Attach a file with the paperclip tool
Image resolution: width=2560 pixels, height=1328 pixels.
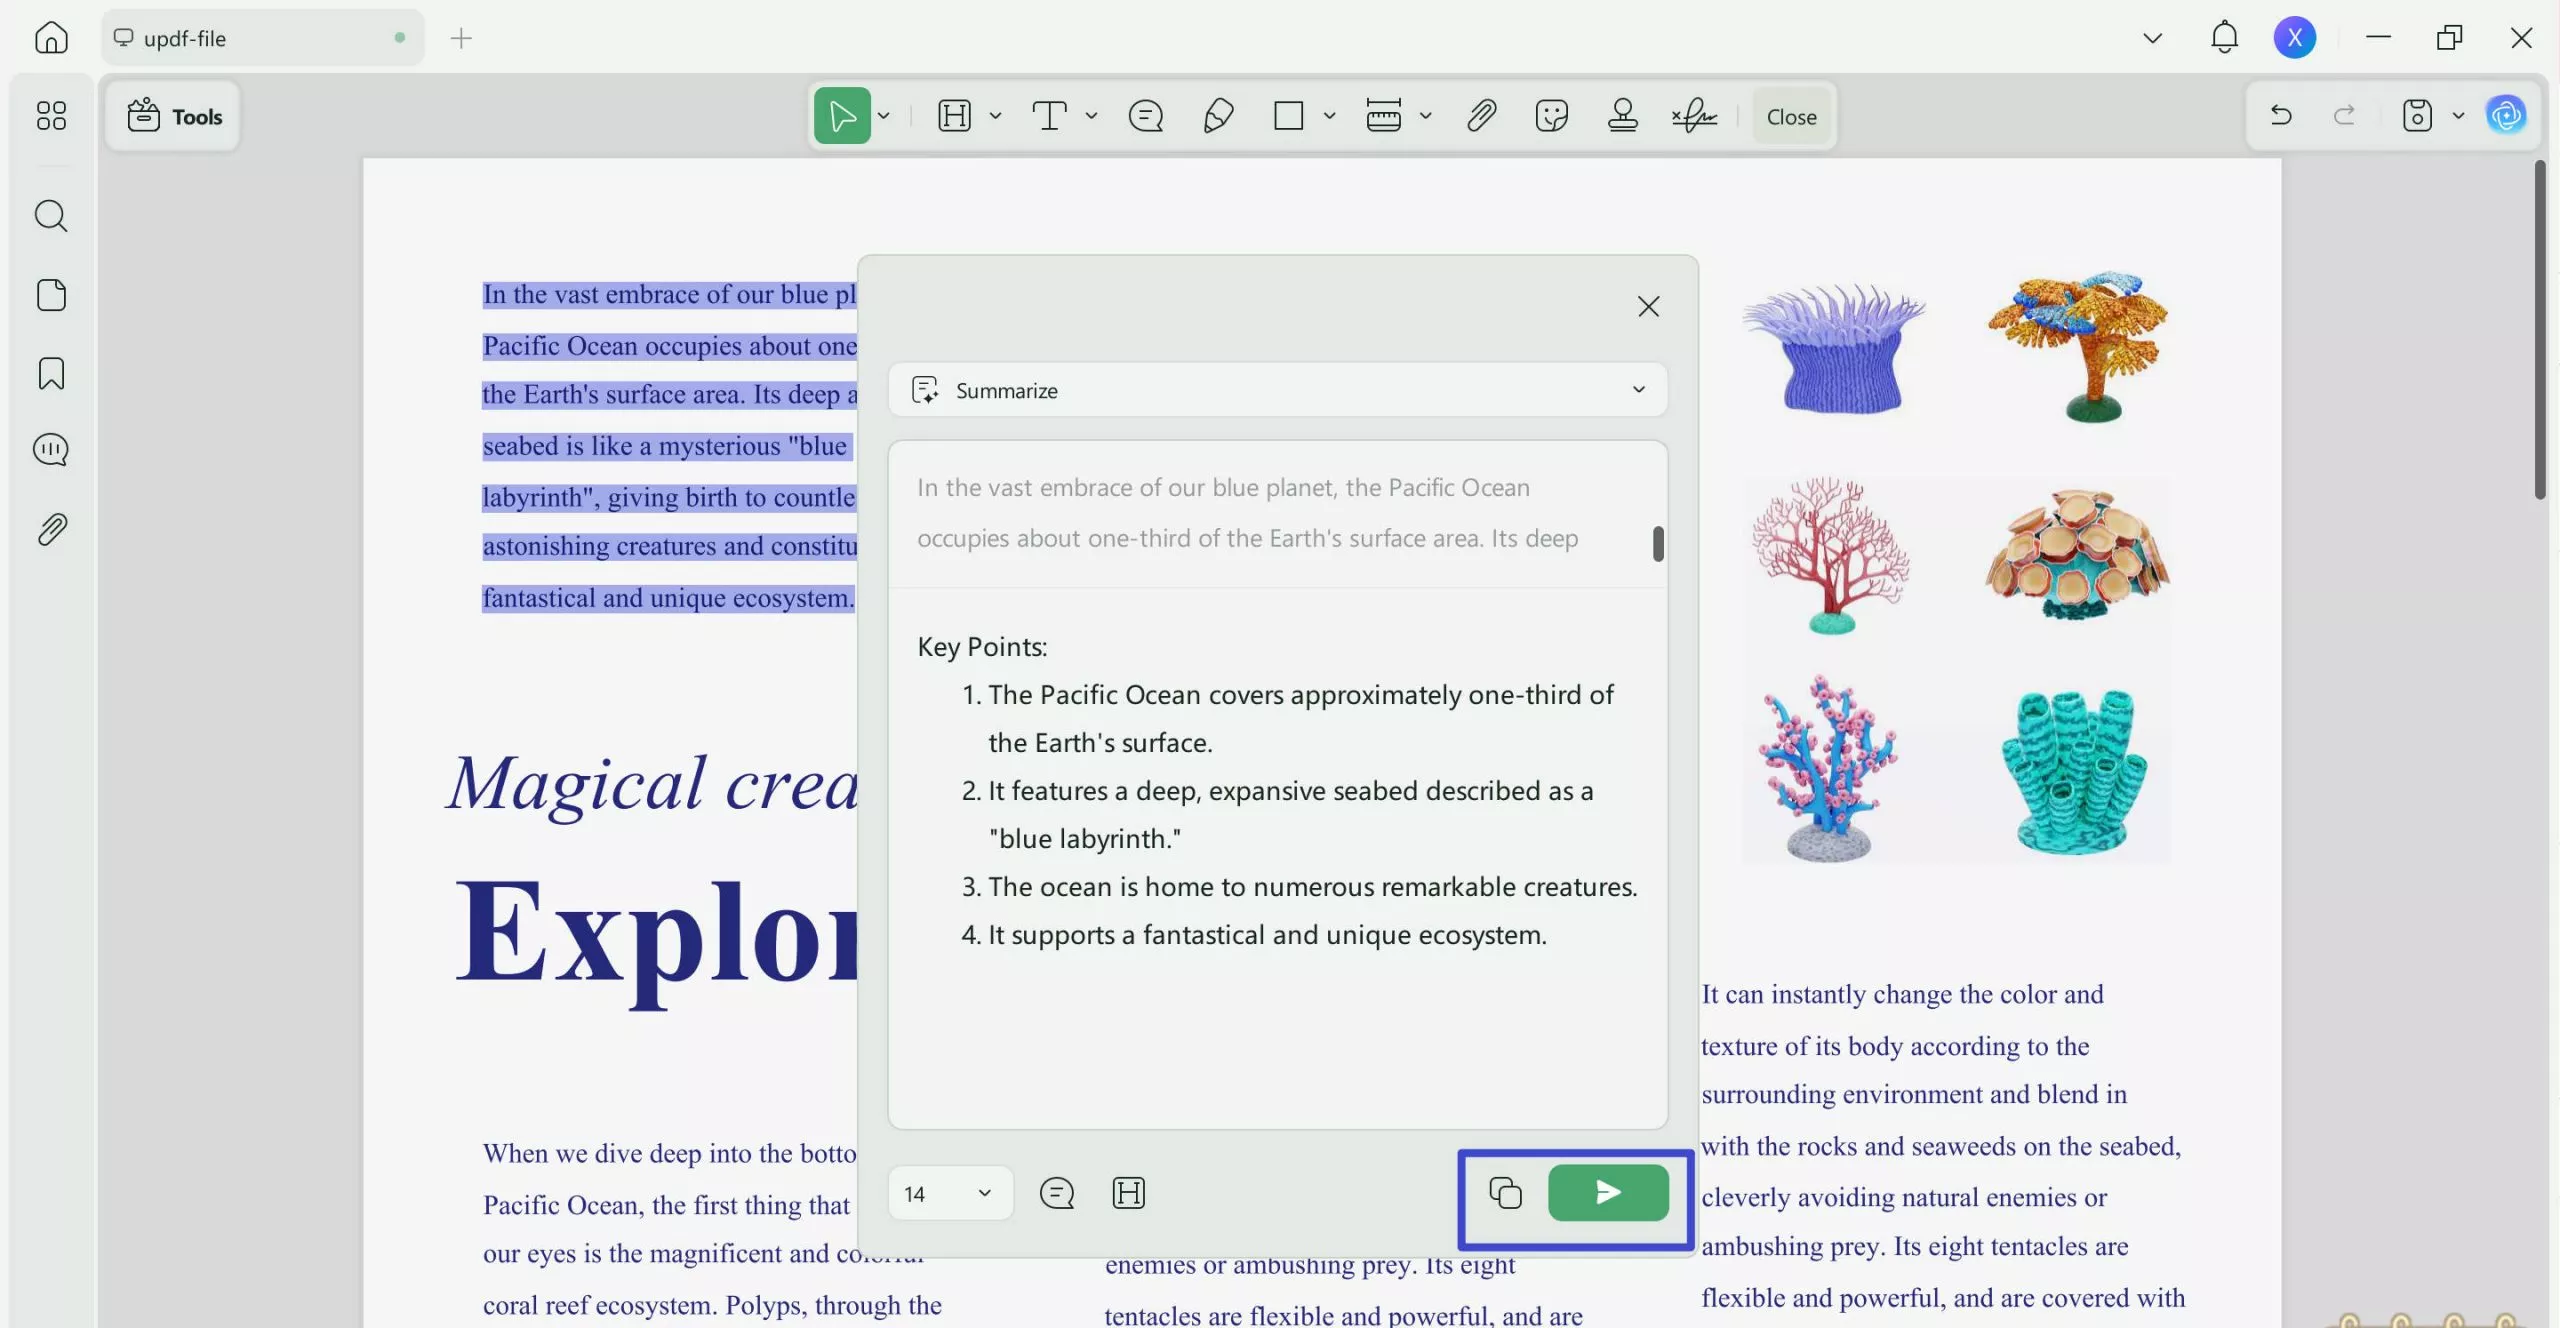point(1481,116)
